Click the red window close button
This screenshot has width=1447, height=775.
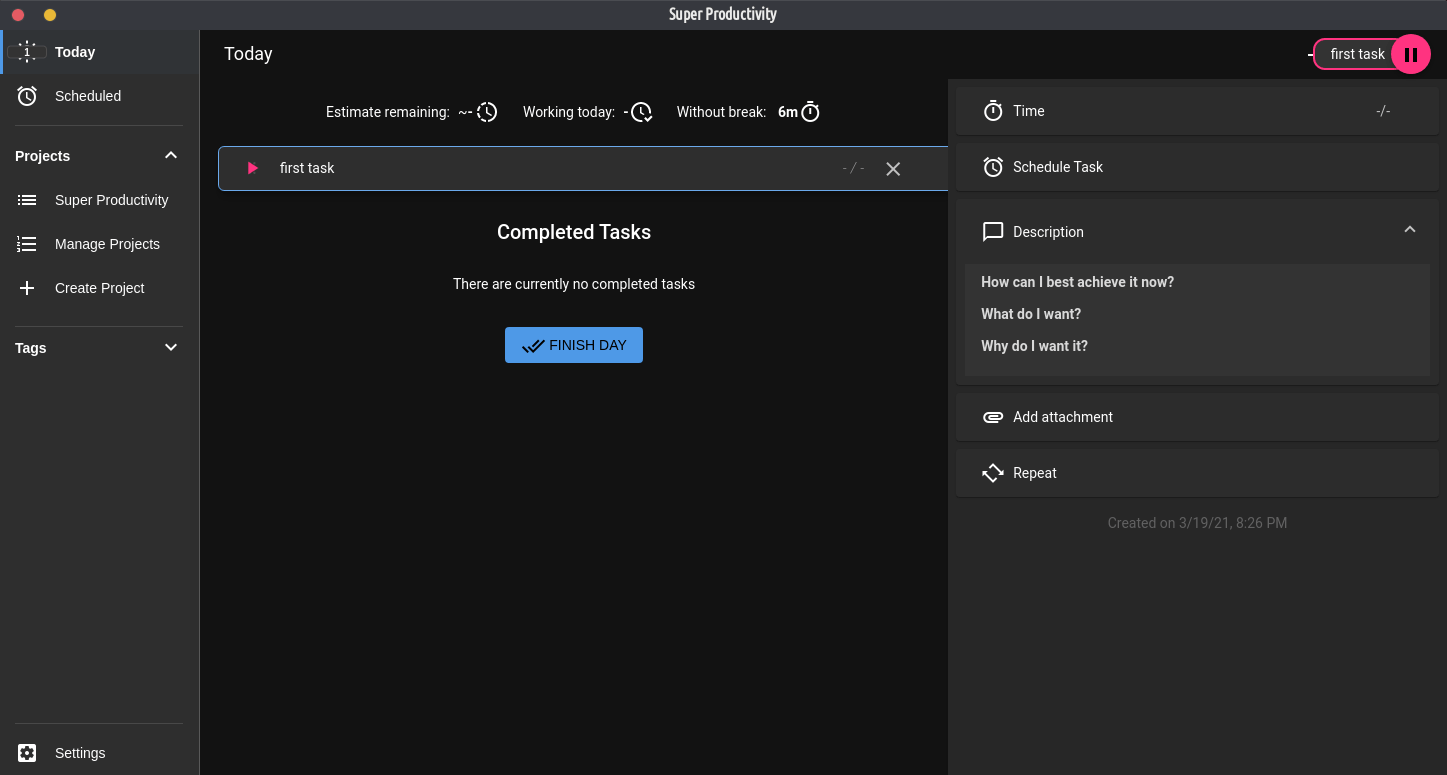pyautogui.click(x=18, y=15)
